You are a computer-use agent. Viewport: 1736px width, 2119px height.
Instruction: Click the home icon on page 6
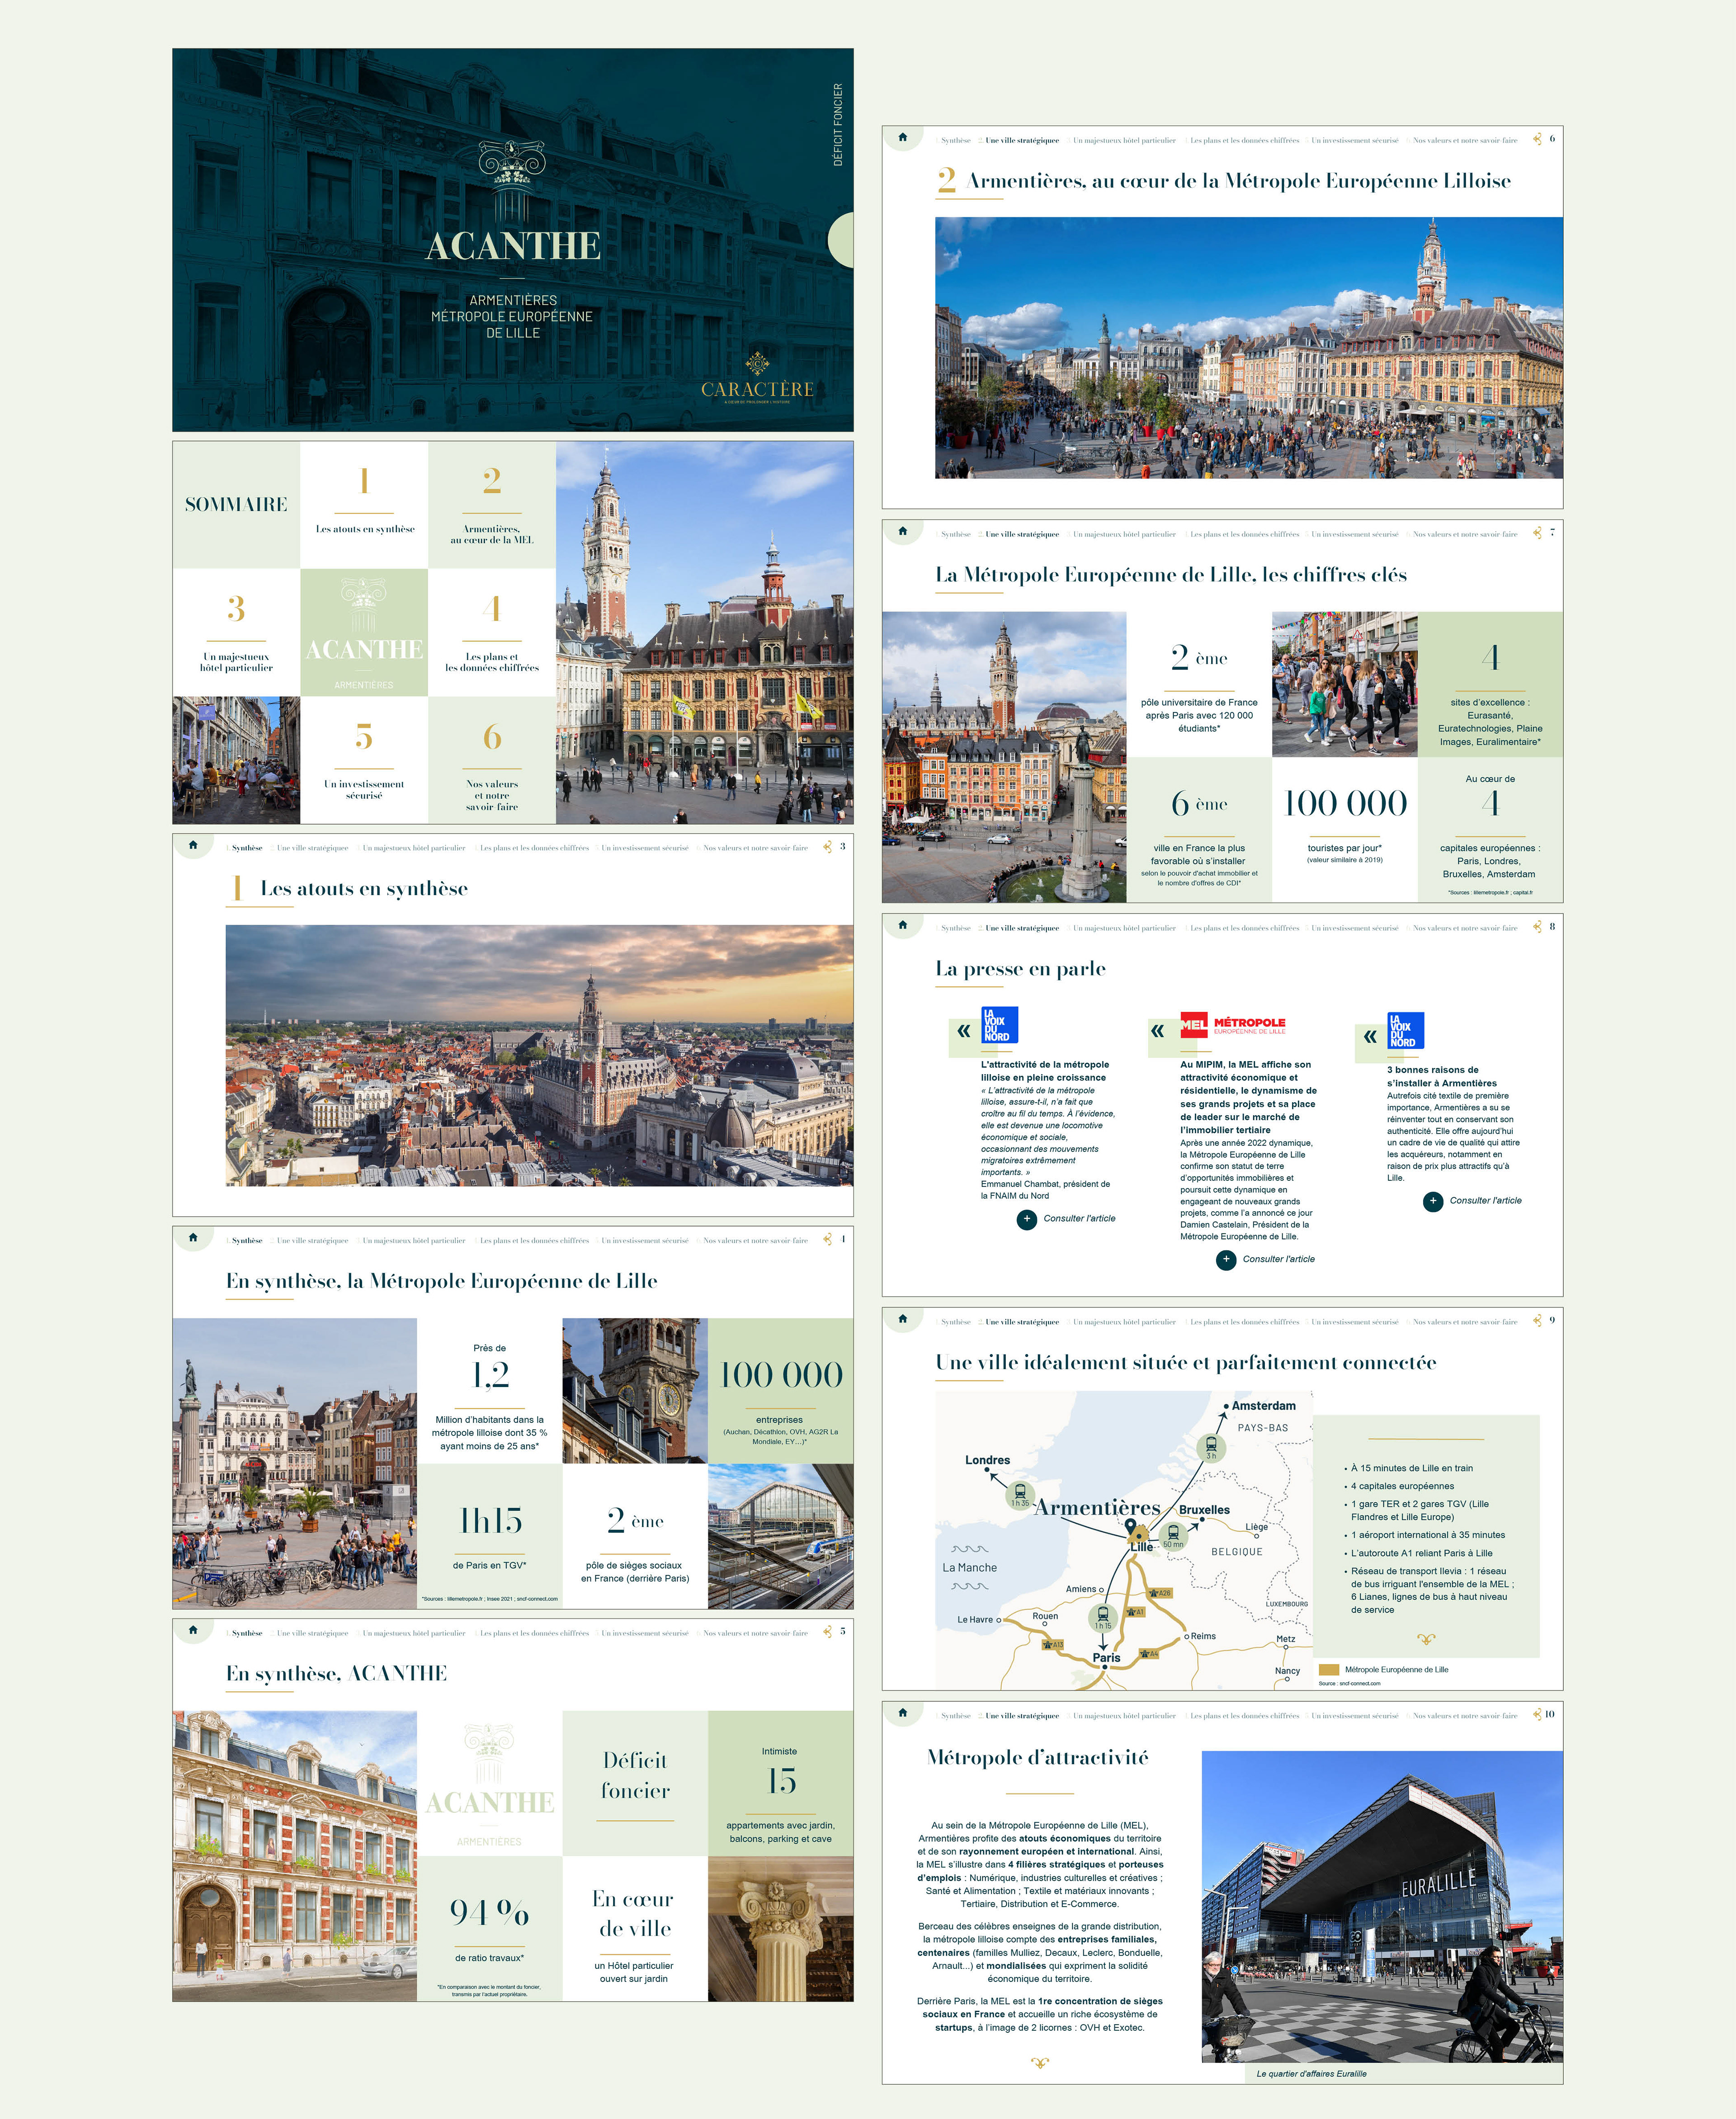pos(902,137)
